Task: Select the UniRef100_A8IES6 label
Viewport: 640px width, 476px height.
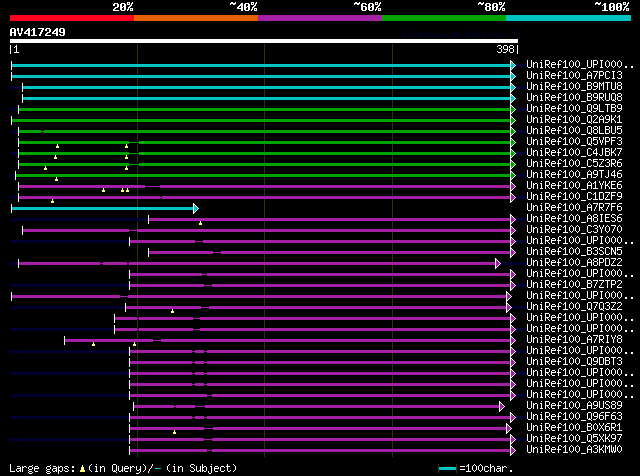Action: pyautogui.click(x=574, y=219)
